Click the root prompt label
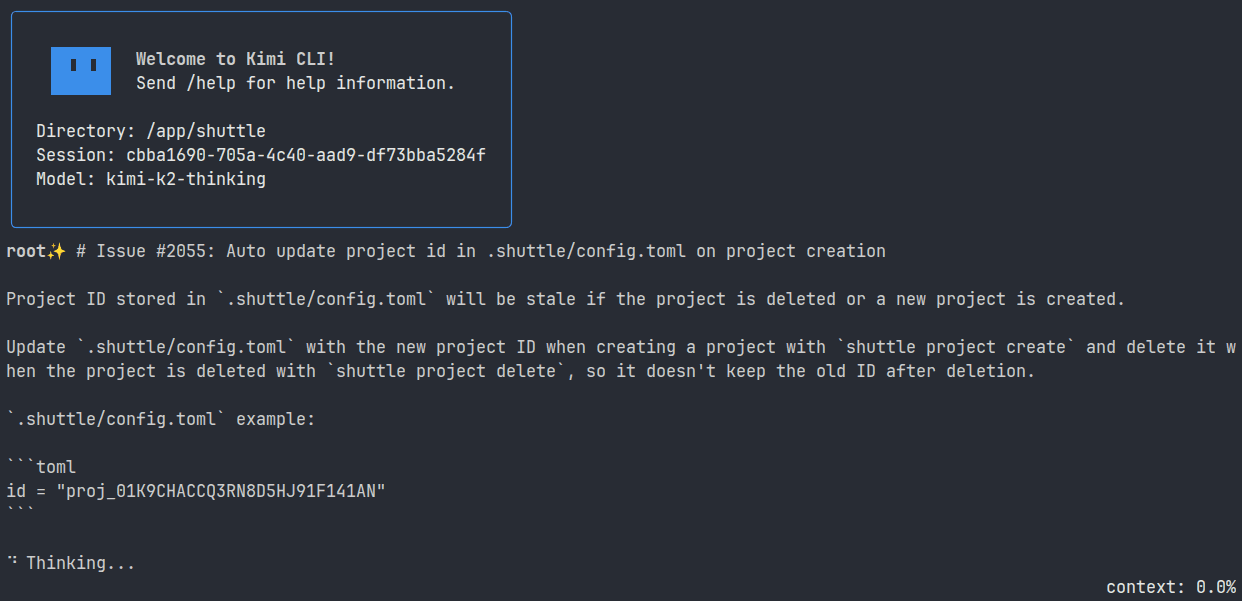 tap(26, 251)
